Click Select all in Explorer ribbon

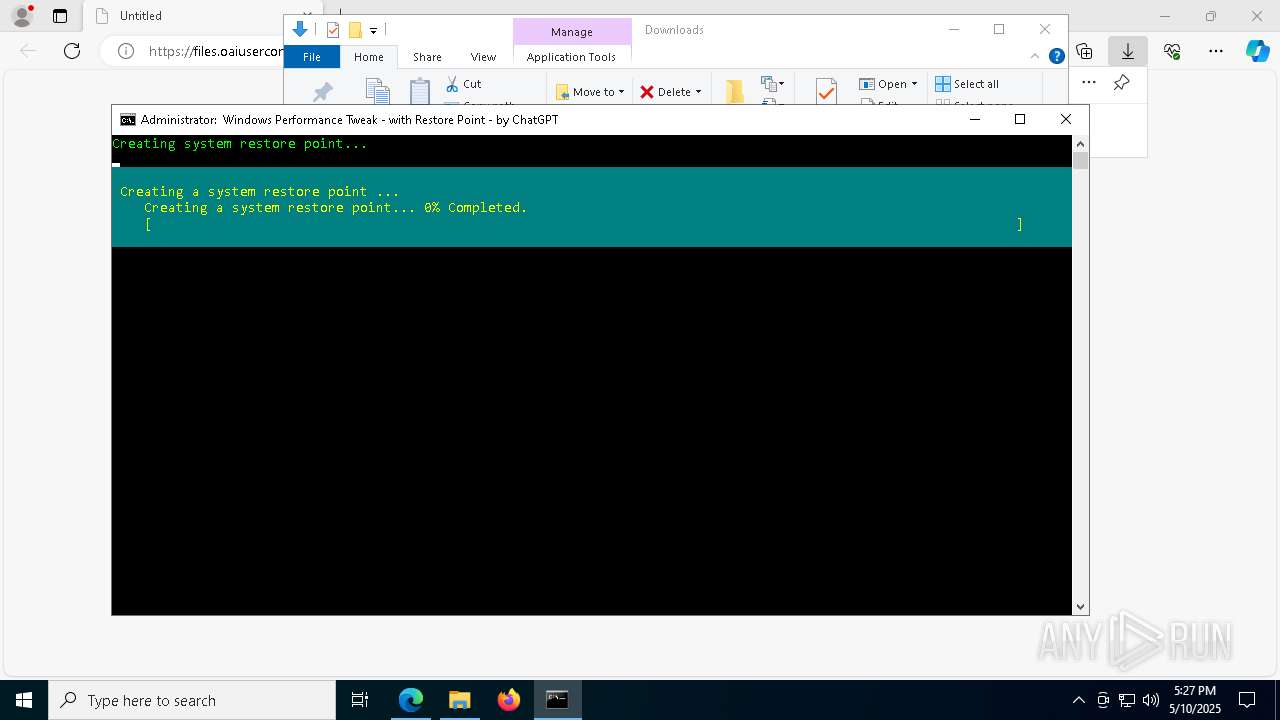pyautogui.click(x=967, y=84)
